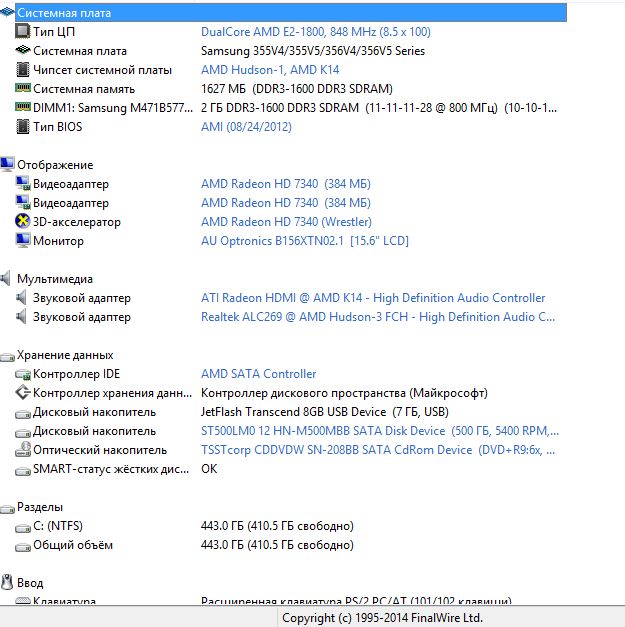Viewport: 625px width, 627px height.
Task: Click the storage controller icon beside Контроллер хранения данн...
Action: click(22, 392)
